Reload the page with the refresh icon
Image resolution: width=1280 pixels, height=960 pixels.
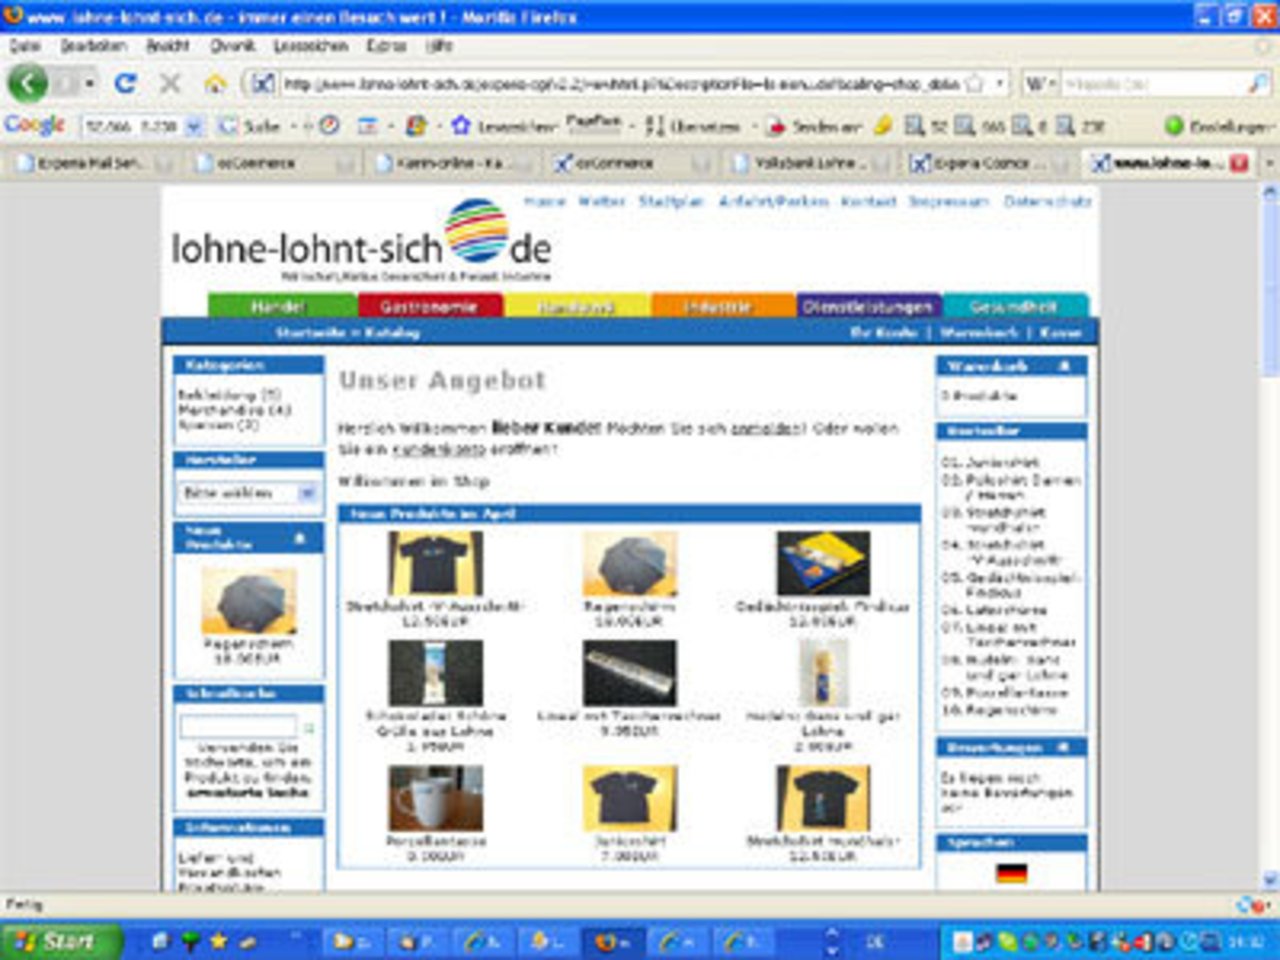125,84
